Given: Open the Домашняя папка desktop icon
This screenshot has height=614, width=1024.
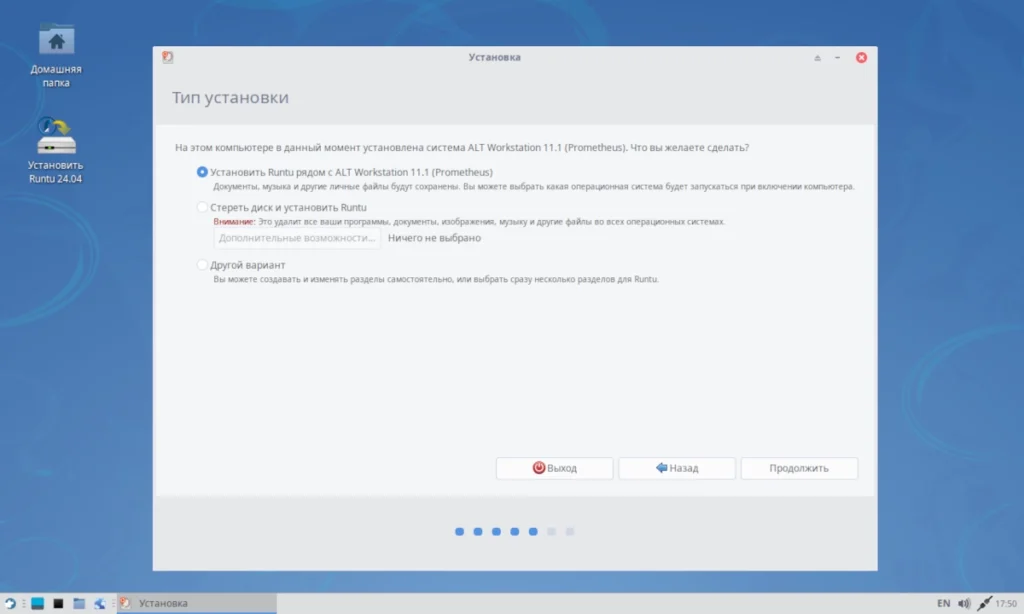Looking at the screenshot, I should tap(56, 56).
